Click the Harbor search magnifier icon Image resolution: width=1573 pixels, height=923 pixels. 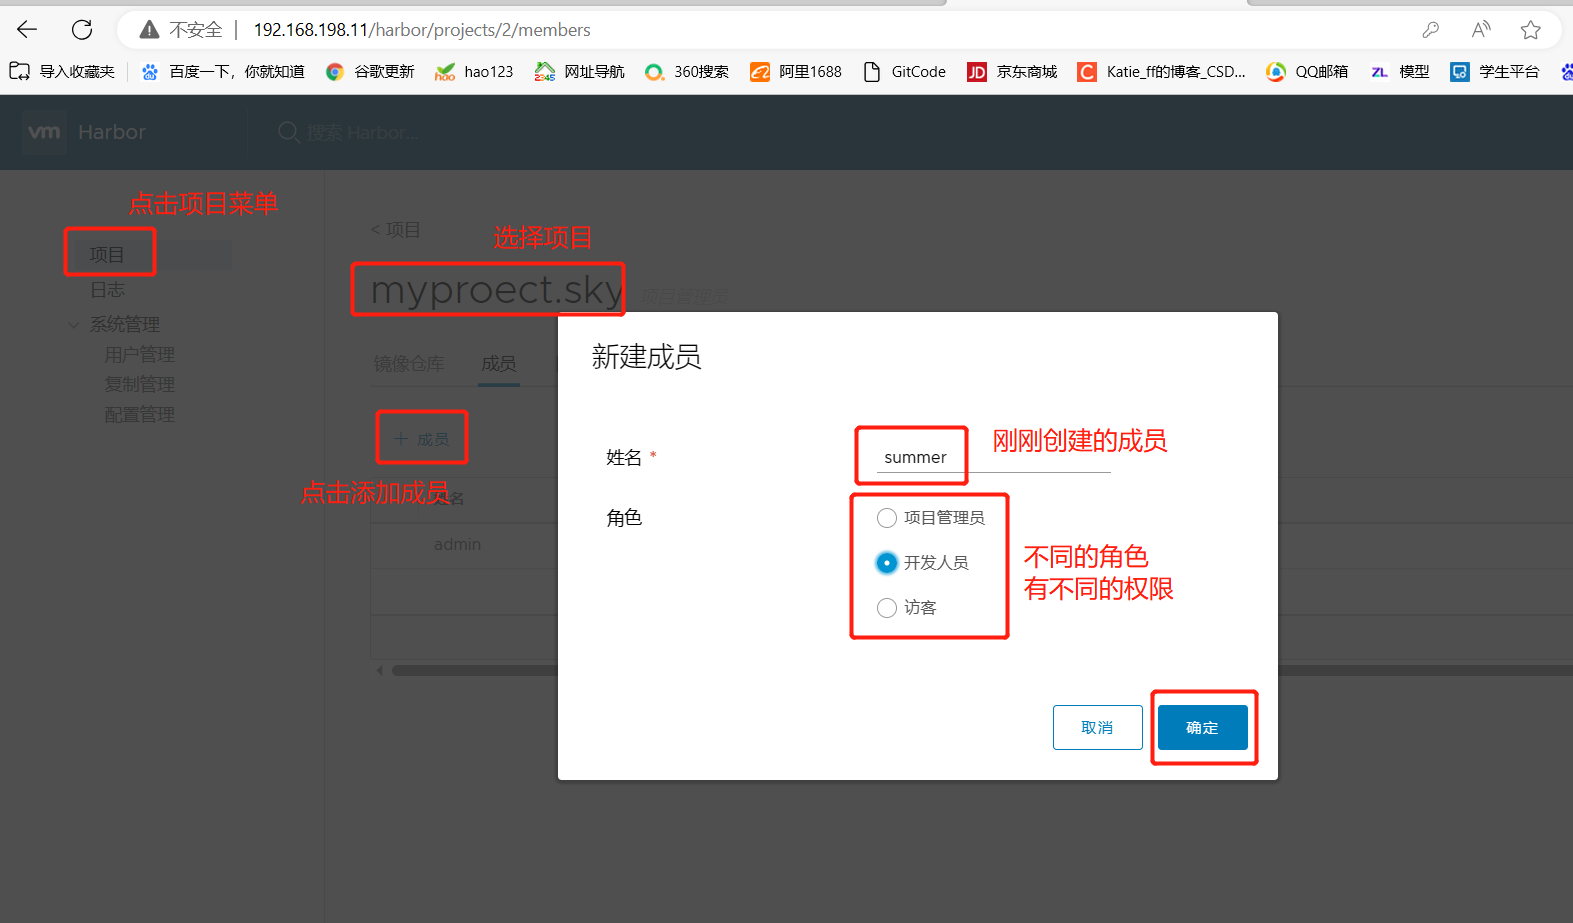pos(288,132)
